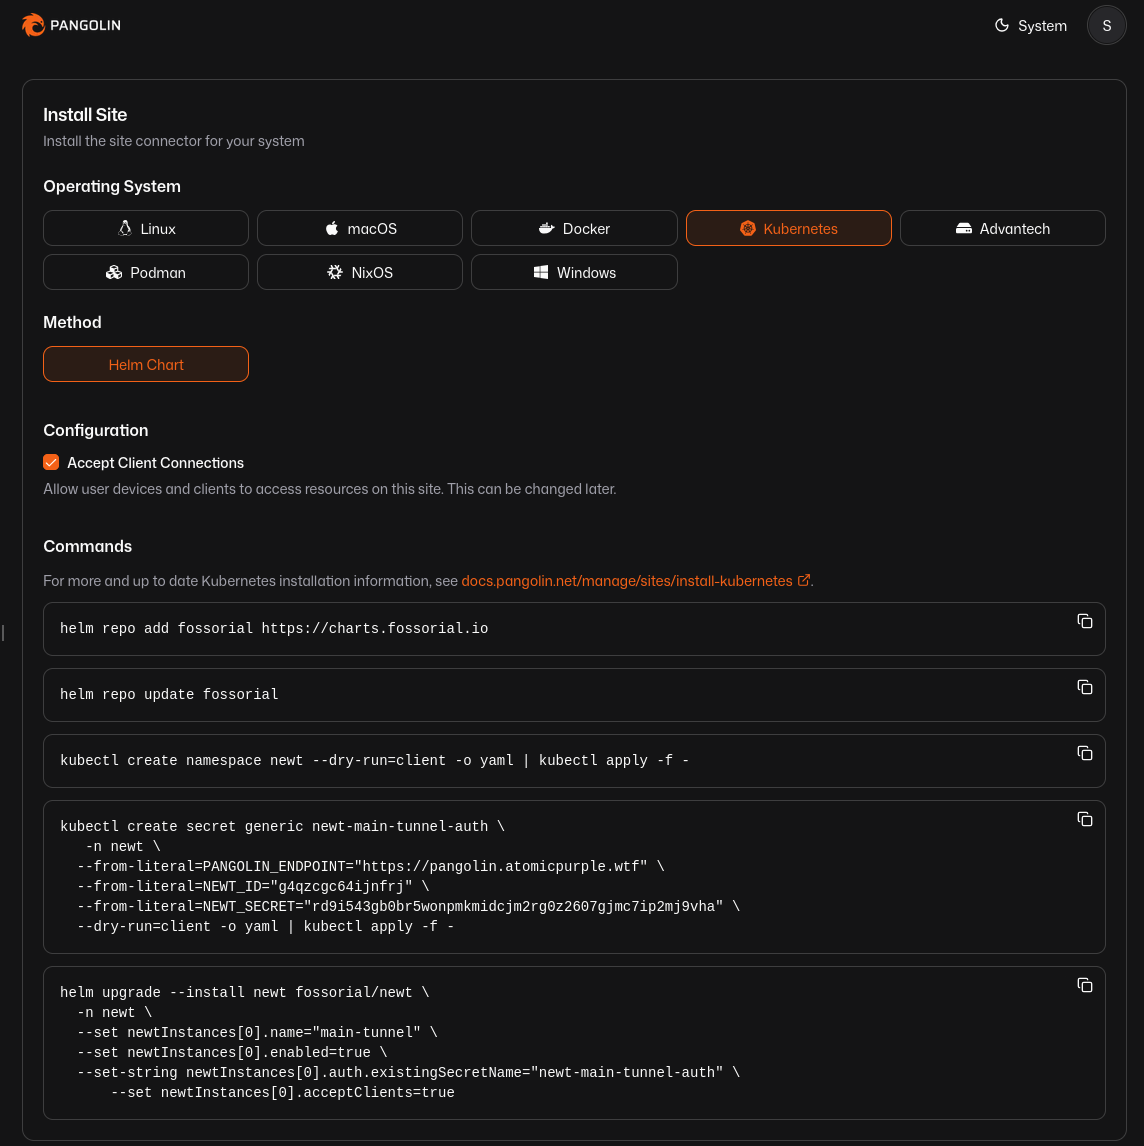Copy the helm upgrade install command
This screenshot has height=1146, width=1144.
1085,985
